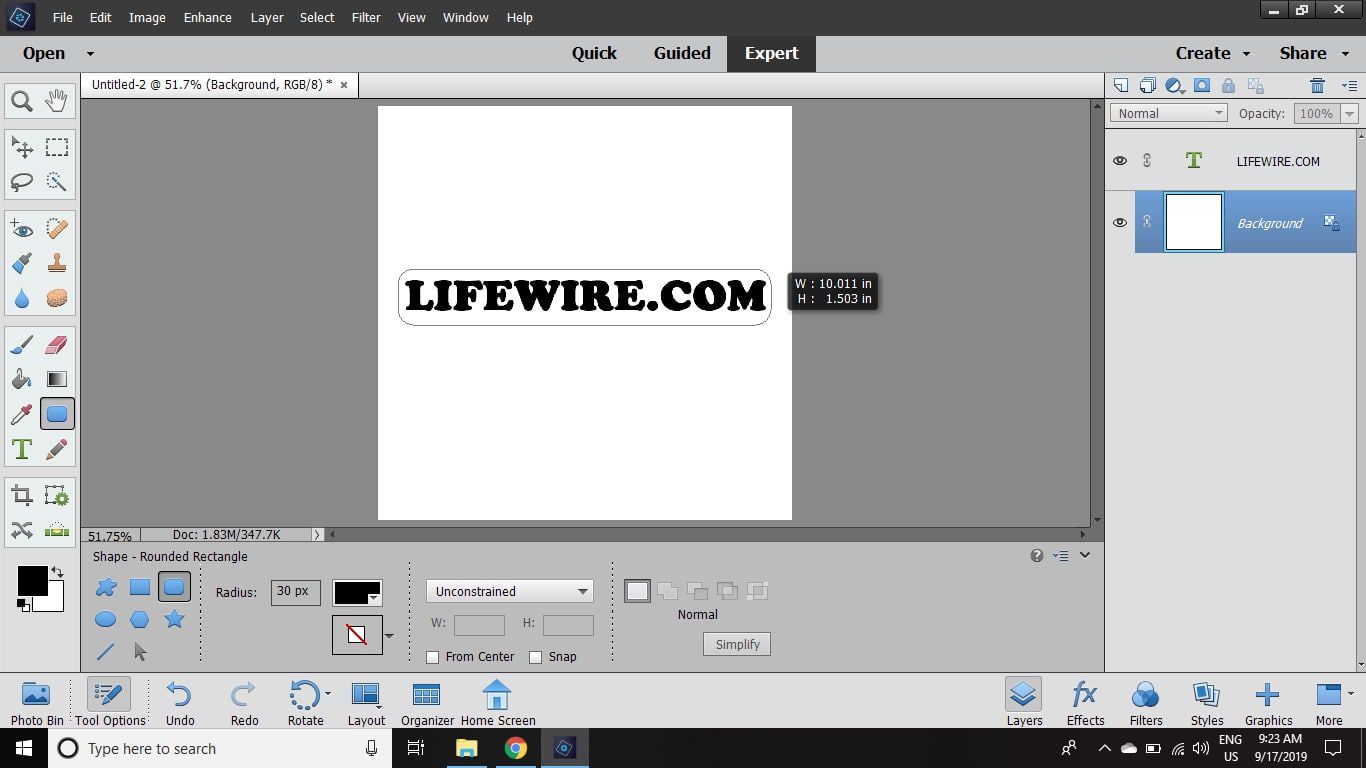Viewport: 1366px width, 768px height.
Task: Select the Move tool
Action: 22,148
